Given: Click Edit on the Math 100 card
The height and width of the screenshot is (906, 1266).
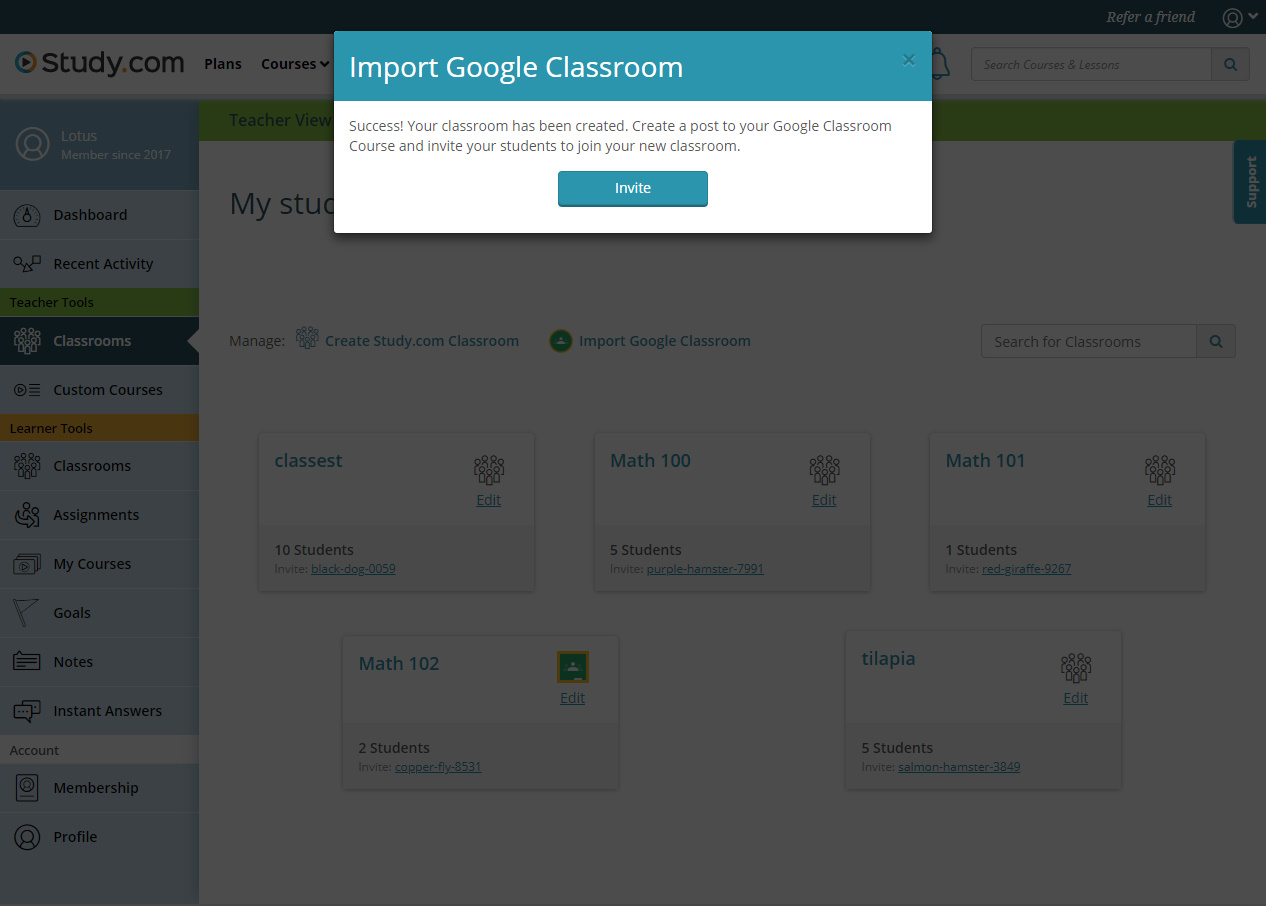Looking at the screenshot, I should pyautogui.click(x=824, y=500).
